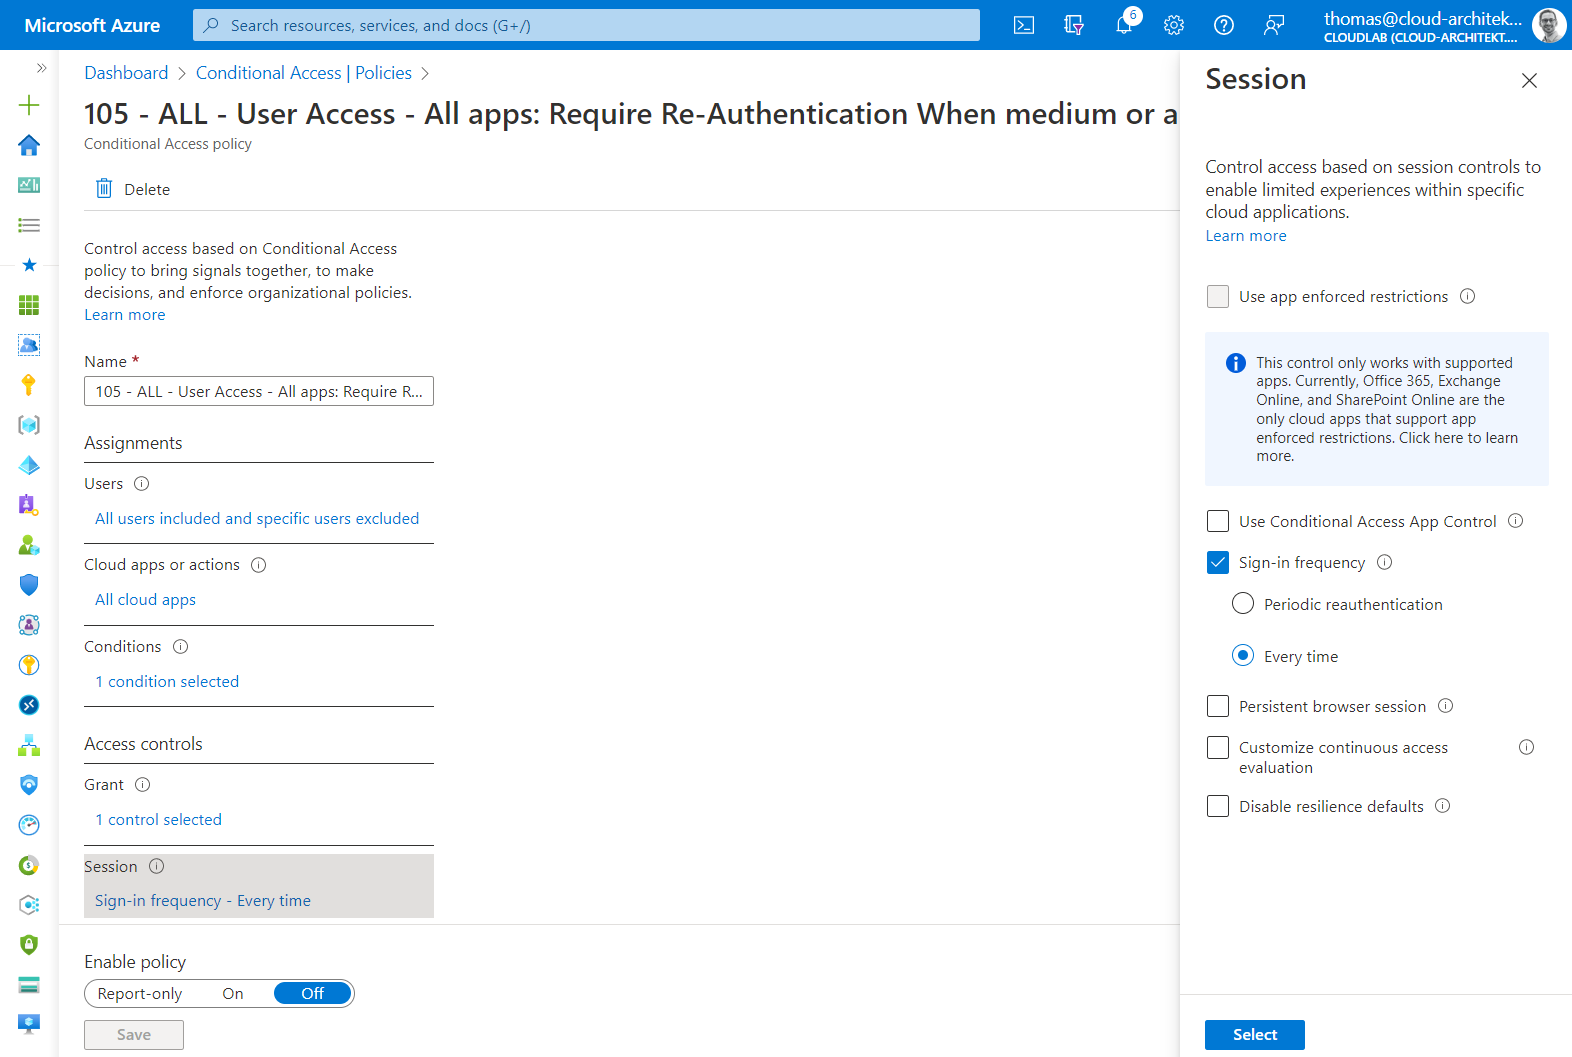Open the green user with cube icon

pyautogui.click(x=29, y=545)
